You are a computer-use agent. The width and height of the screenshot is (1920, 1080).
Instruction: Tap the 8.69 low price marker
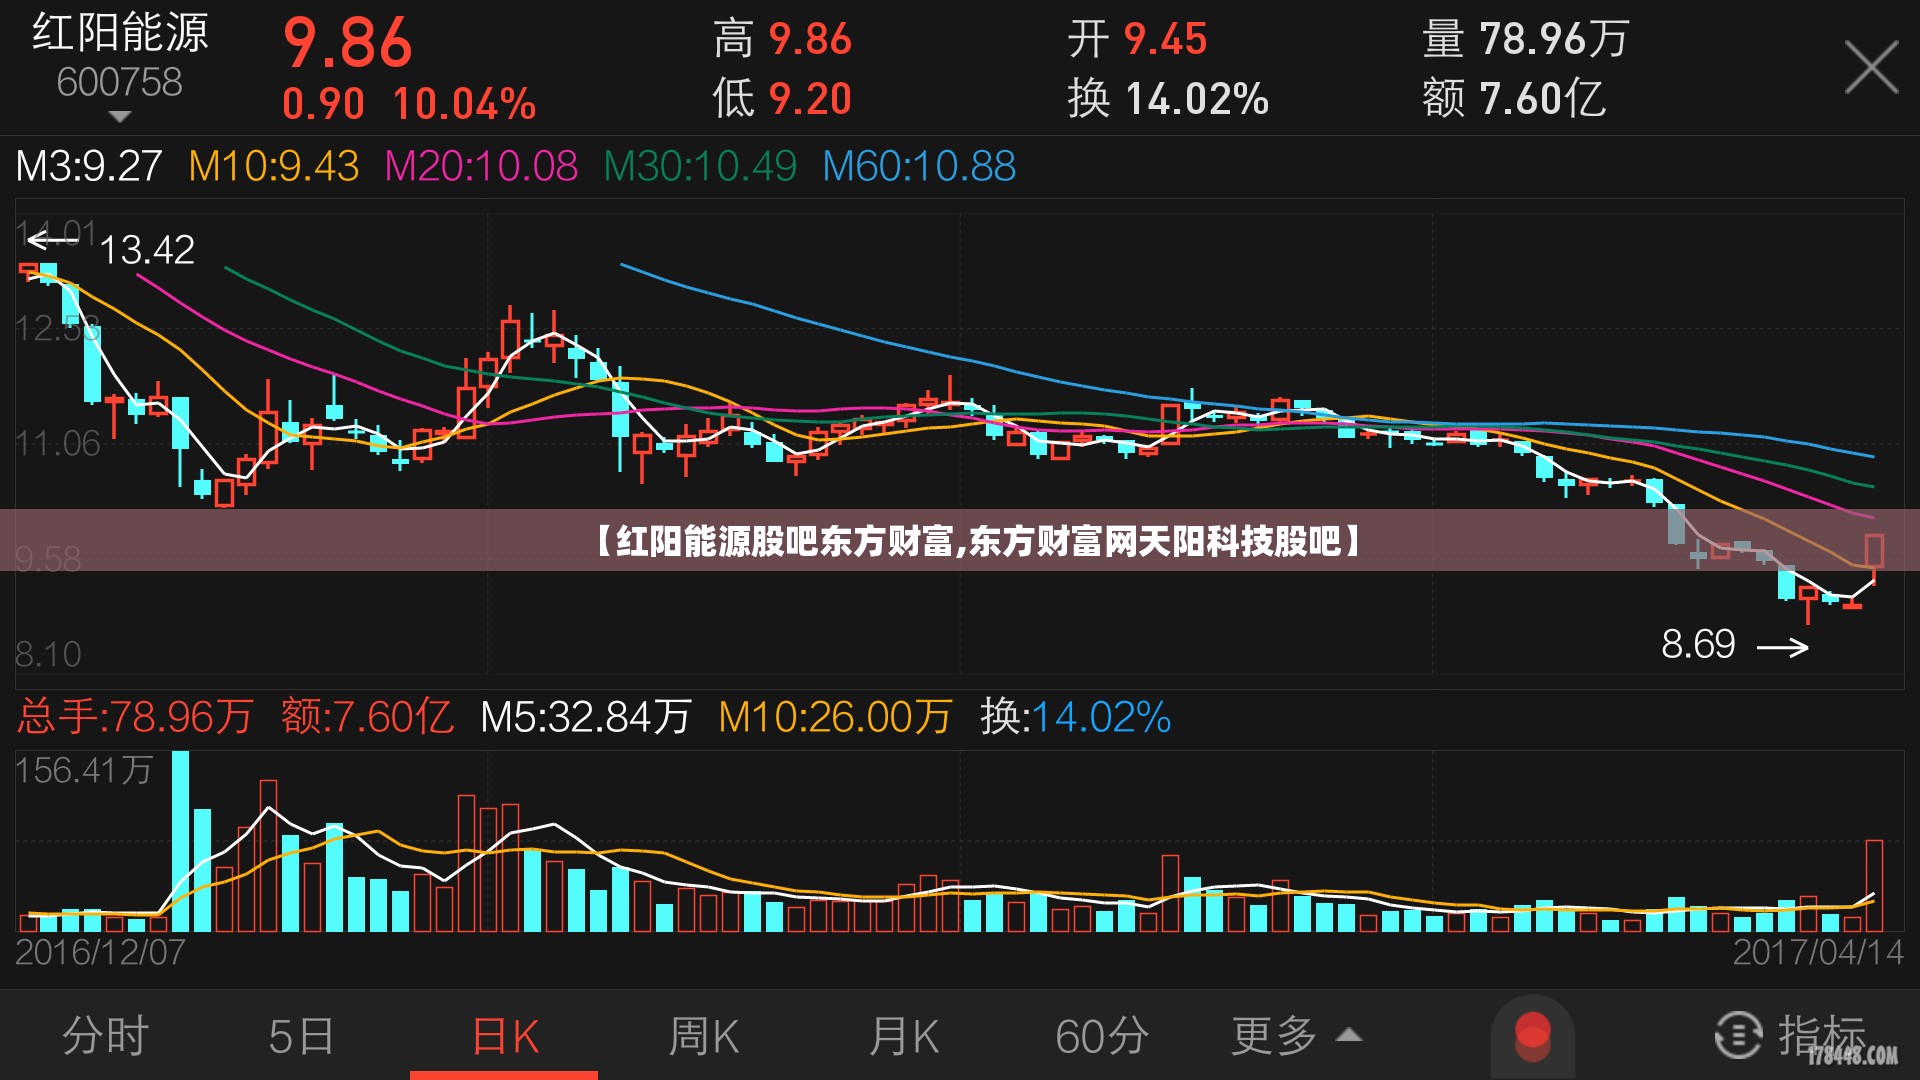1698,644
